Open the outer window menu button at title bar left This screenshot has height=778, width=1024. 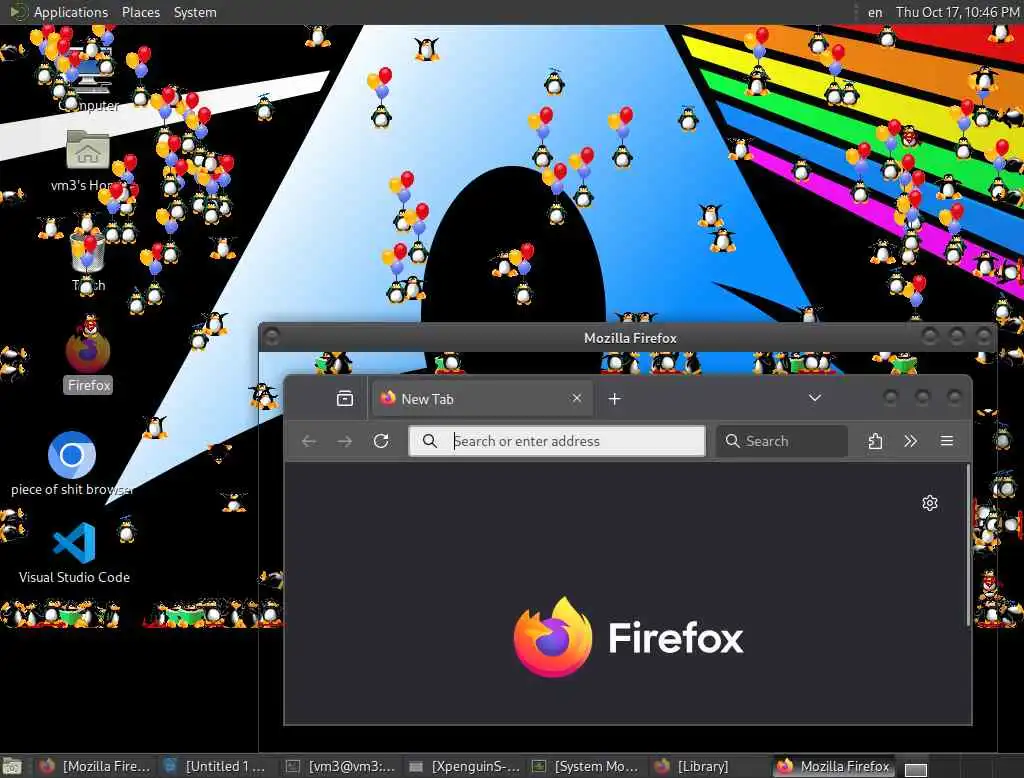click(x=272, y=336)
